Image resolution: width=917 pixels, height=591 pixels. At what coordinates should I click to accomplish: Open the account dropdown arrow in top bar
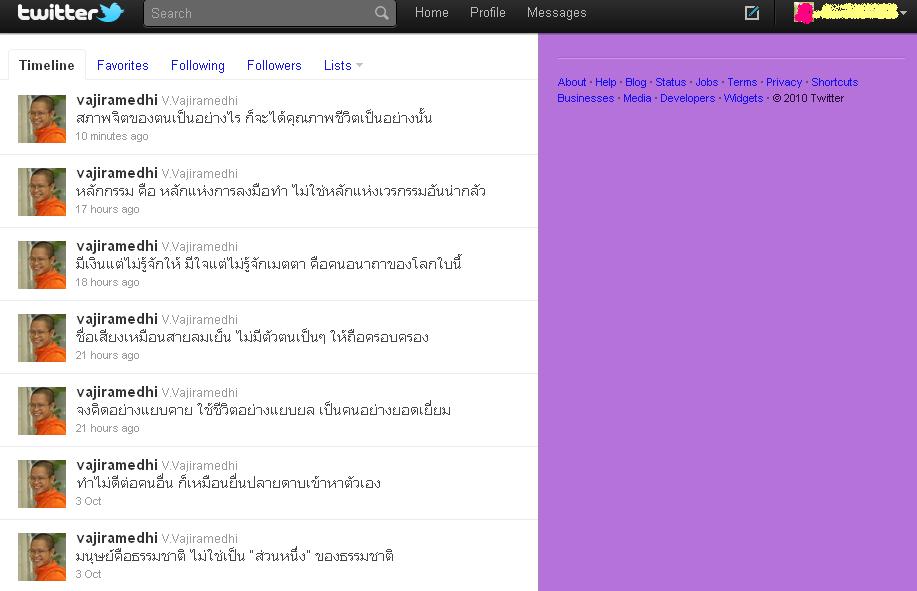(x=903, y=13)
